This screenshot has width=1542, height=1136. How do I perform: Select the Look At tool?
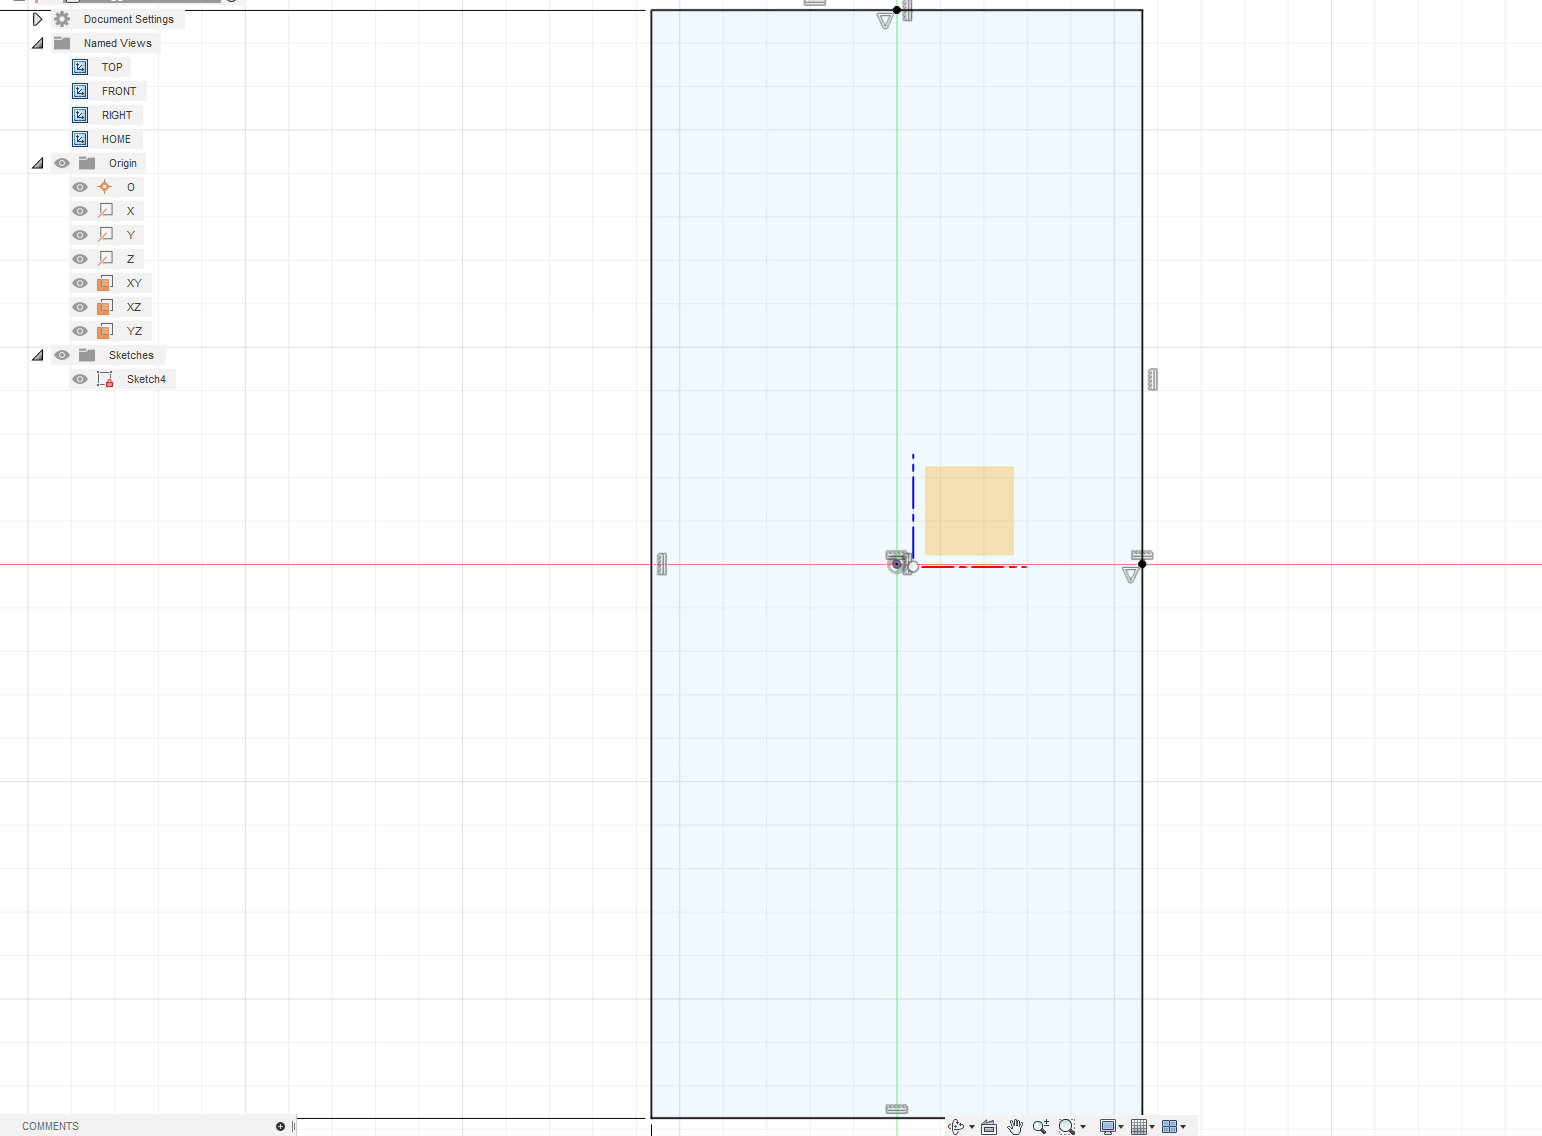click(988, 1126)
